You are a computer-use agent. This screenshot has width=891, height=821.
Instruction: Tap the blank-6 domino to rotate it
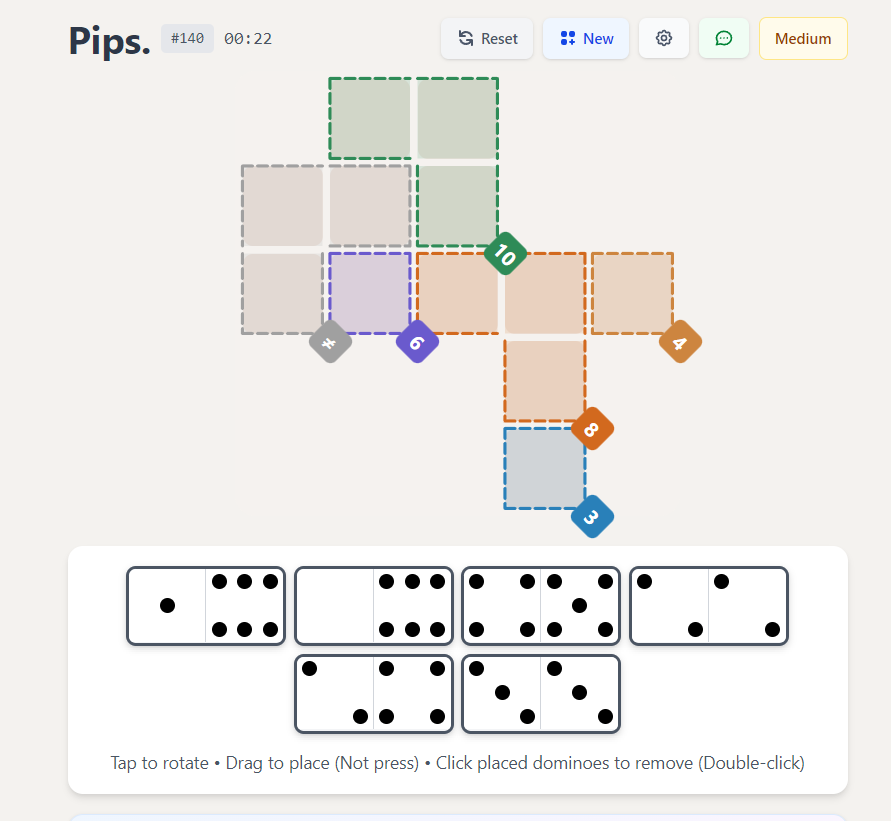(374, 606)
